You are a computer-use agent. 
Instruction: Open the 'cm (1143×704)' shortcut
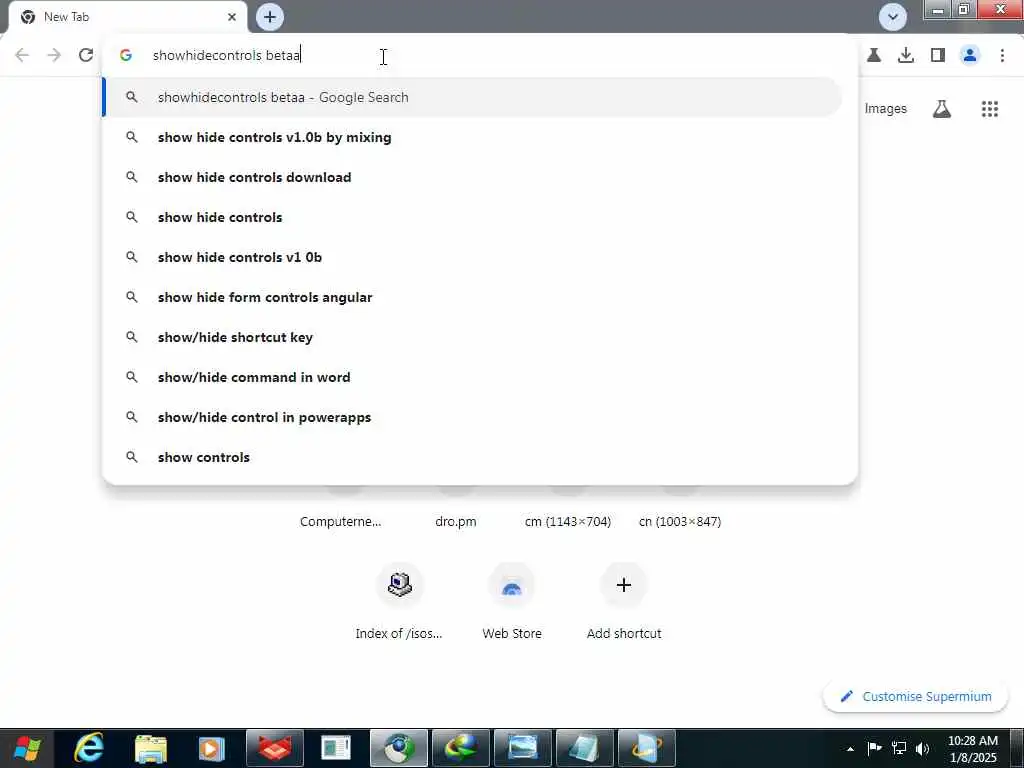click(x=568, y=521)
